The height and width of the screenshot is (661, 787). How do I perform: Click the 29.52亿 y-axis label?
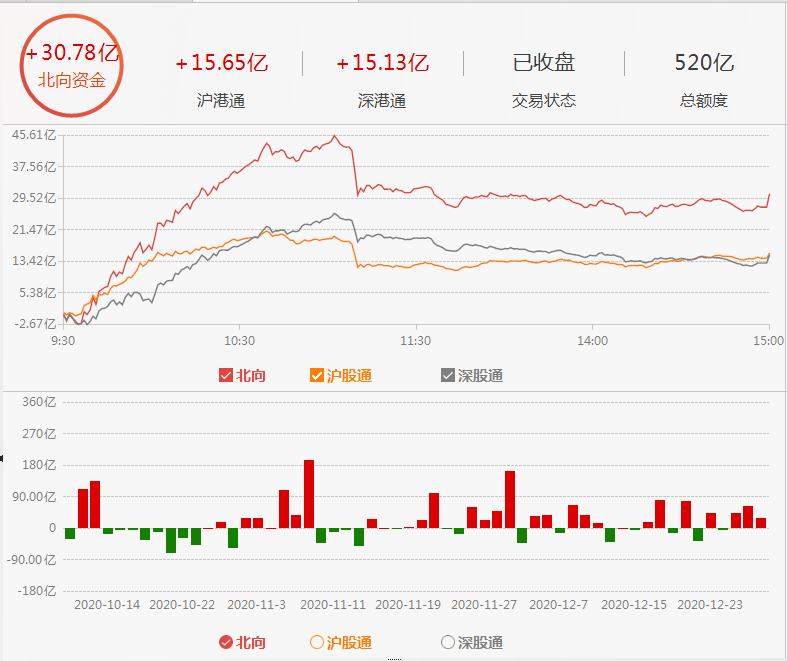(x=34, y=198)
